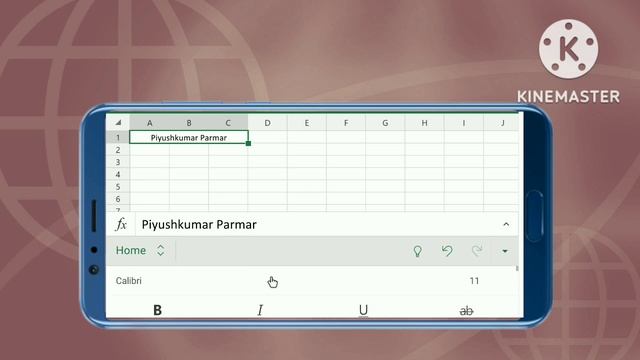The height and width of the screenshot is (360, 640).
Task: Select row 3 header
Action: coord(118,162)
